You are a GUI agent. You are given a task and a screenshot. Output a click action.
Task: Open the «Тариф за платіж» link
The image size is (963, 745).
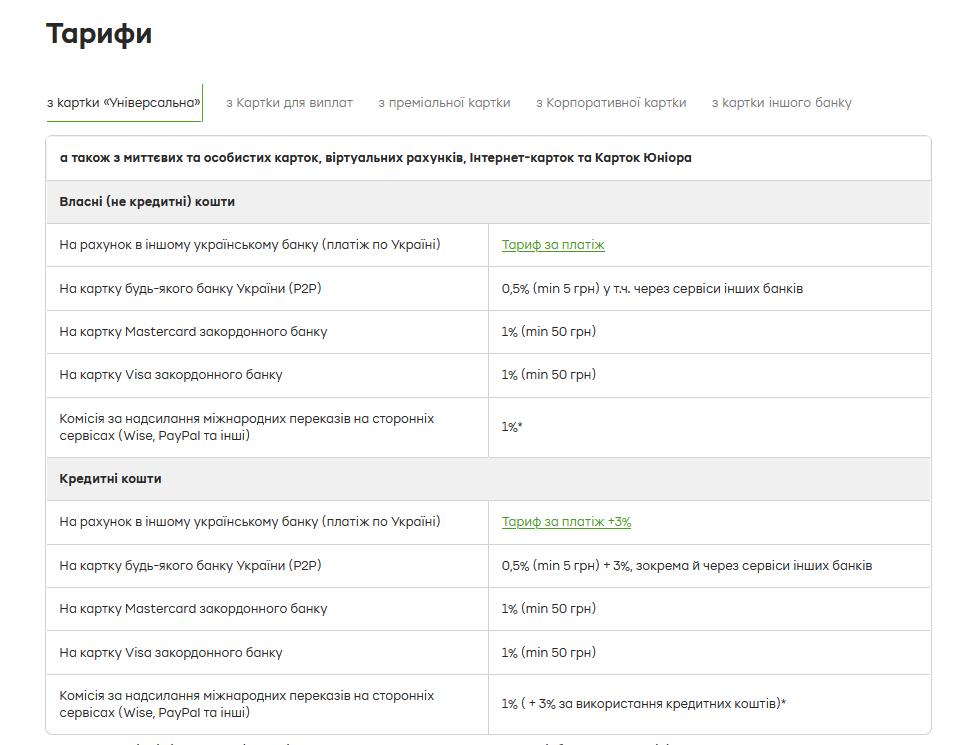coord(553,245)
